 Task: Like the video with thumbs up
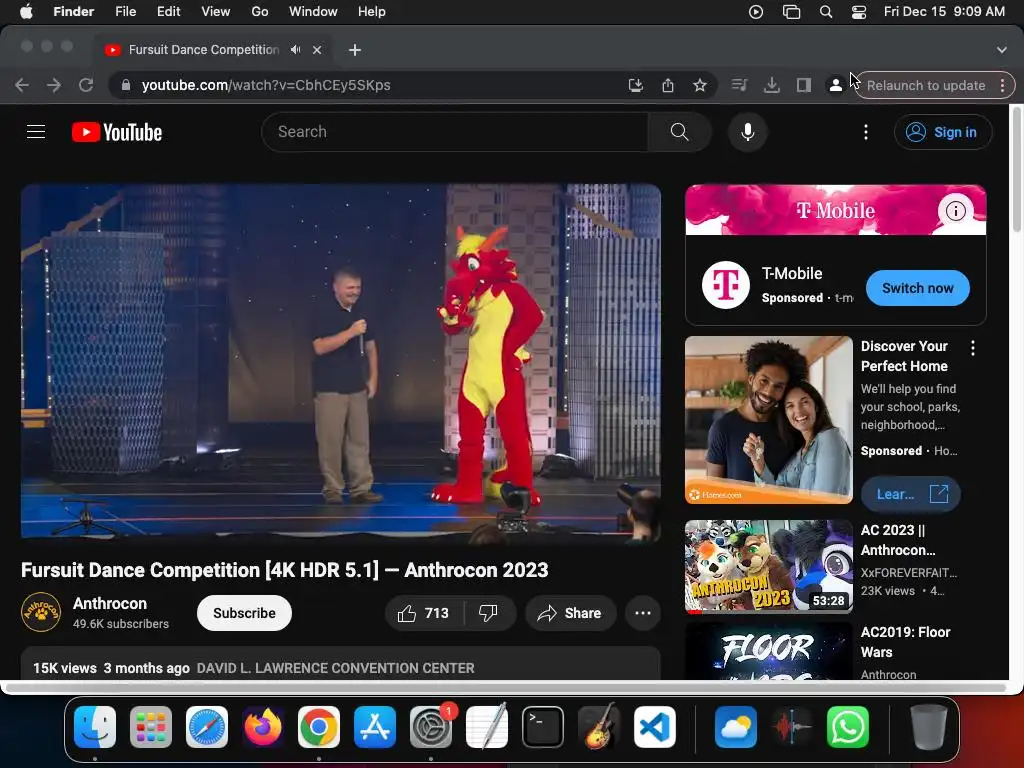coord(424,613)
